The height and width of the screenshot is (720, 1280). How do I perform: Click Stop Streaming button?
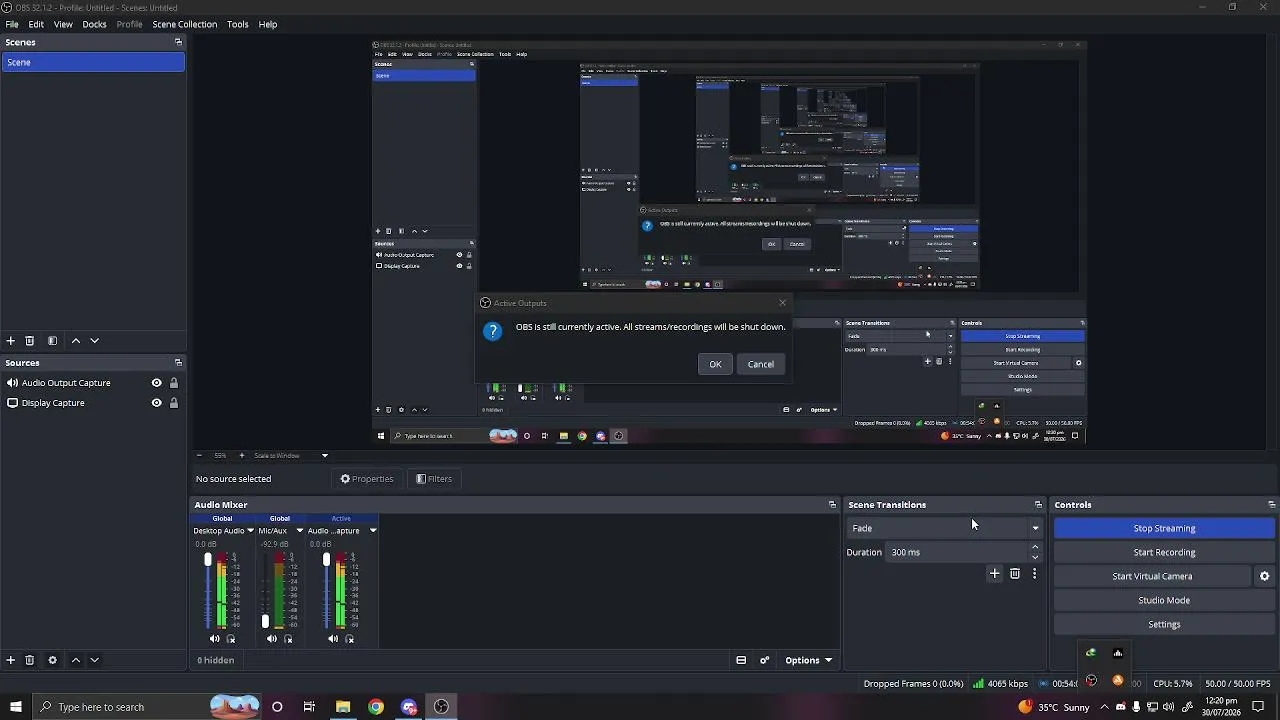1164,528
